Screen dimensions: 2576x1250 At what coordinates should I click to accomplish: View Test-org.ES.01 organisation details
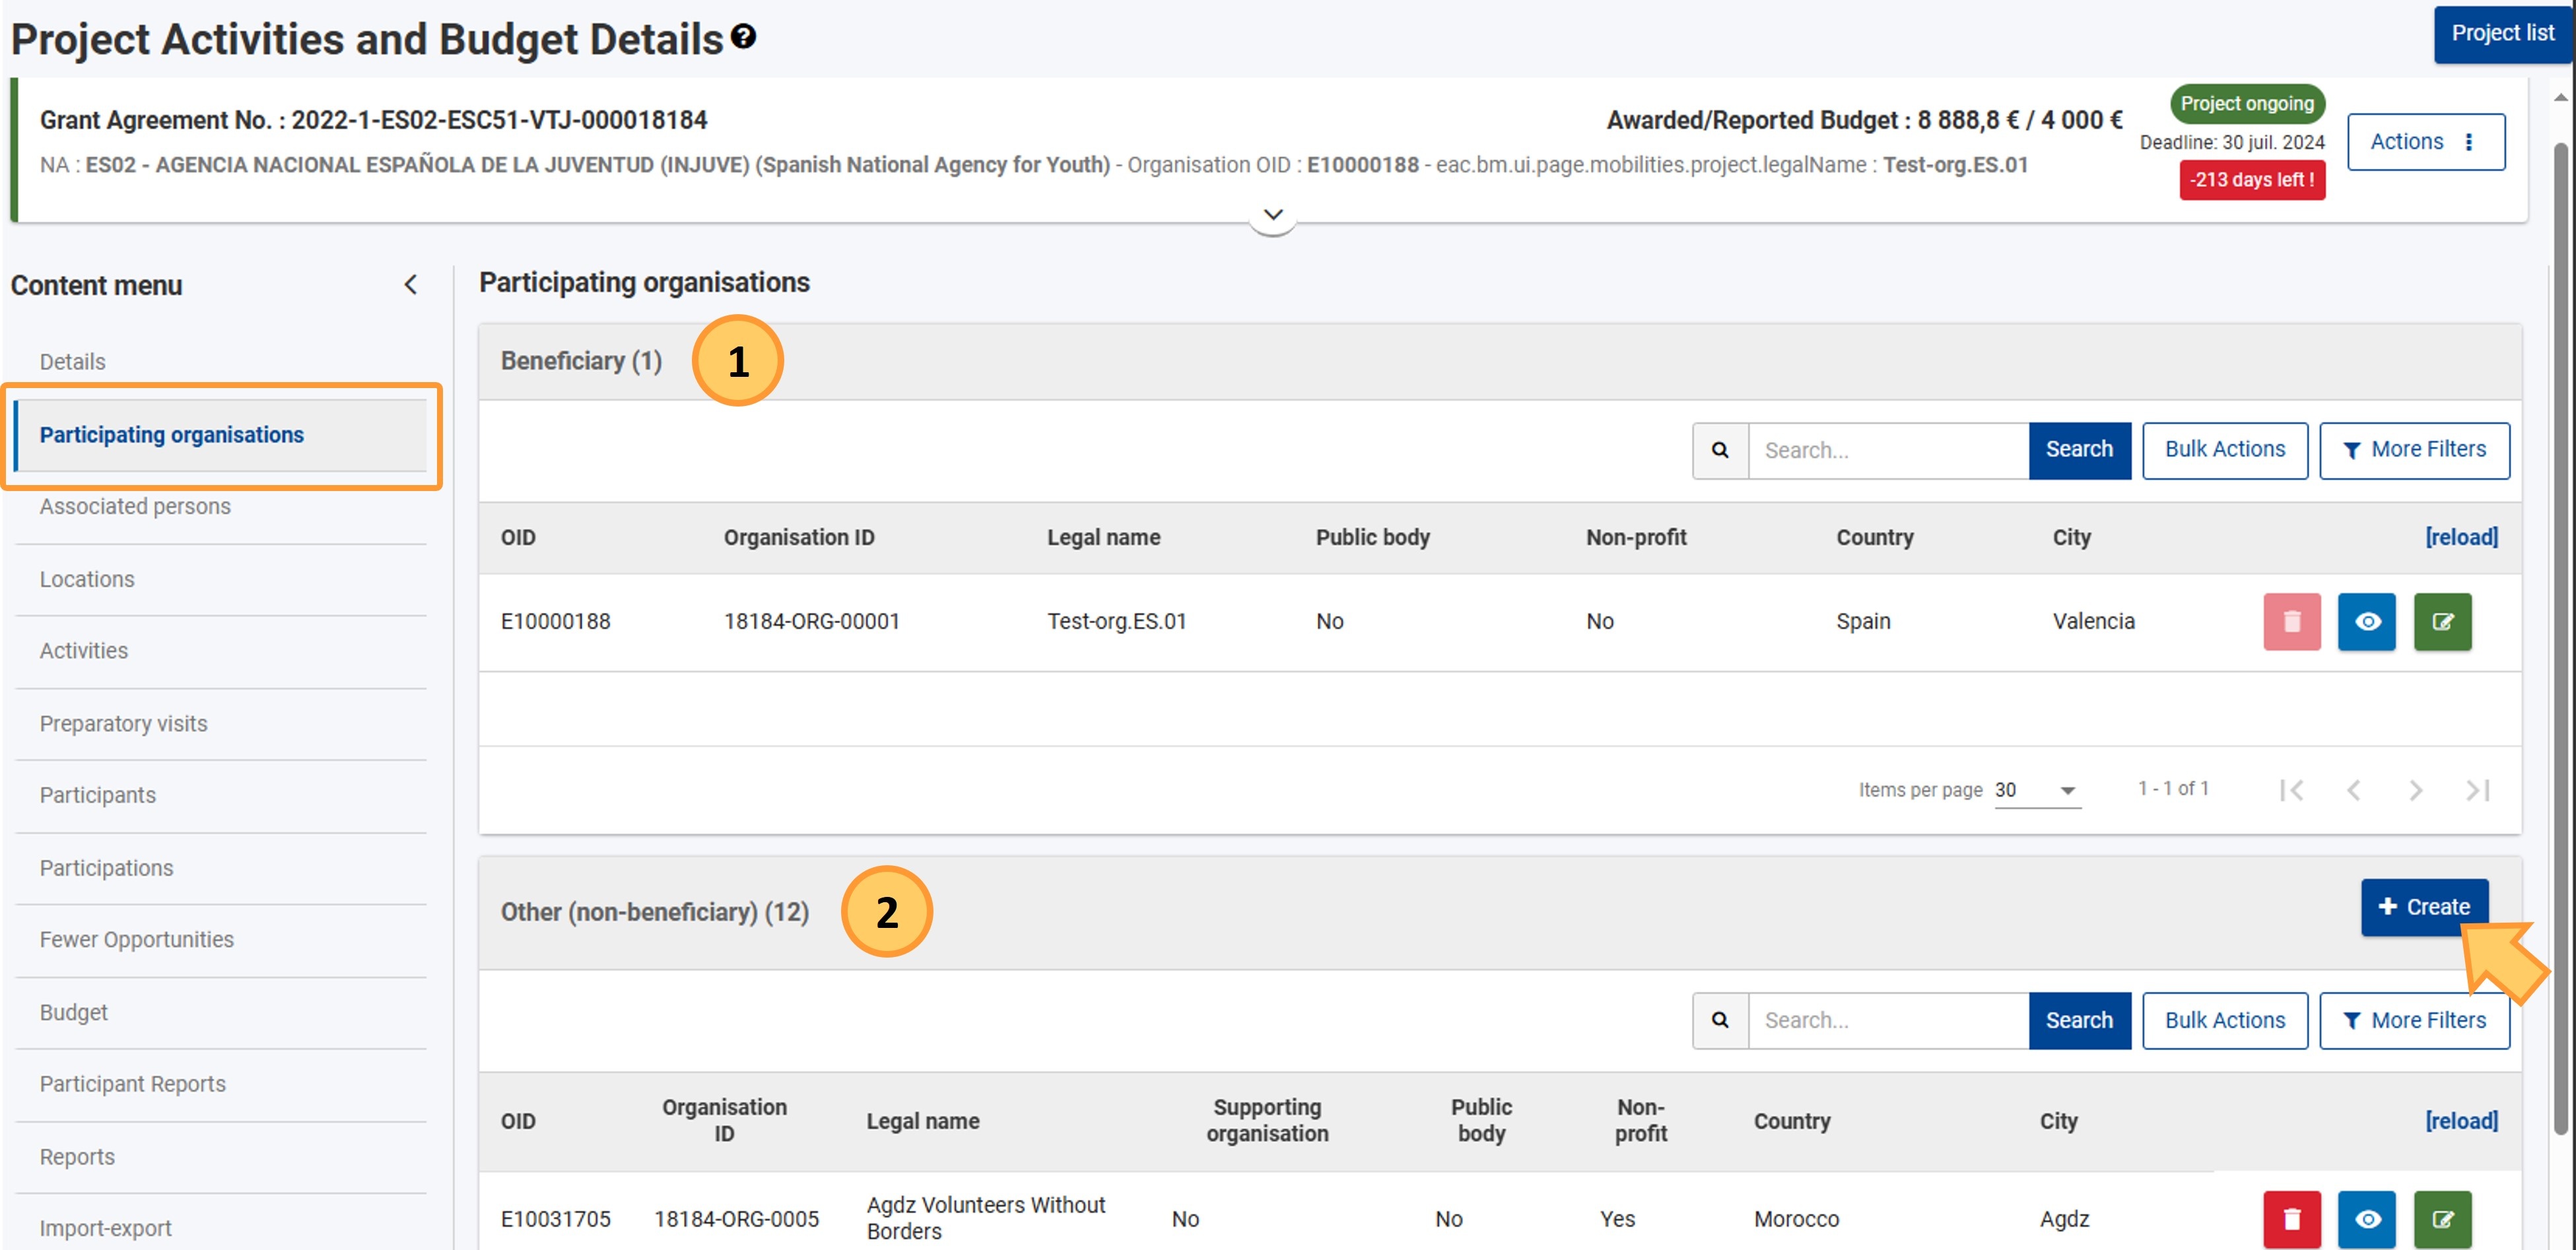[2367, 622]
